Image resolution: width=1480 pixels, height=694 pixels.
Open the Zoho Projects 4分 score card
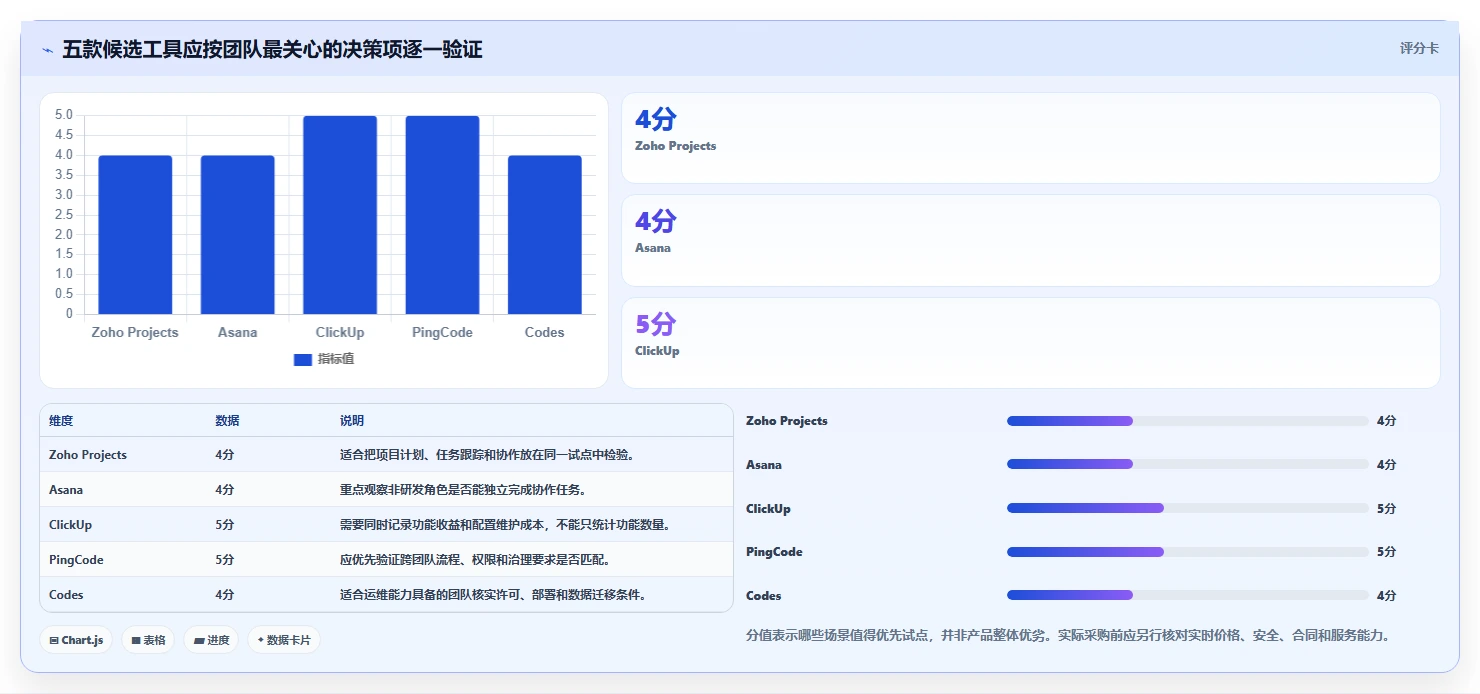point(1030,138)
